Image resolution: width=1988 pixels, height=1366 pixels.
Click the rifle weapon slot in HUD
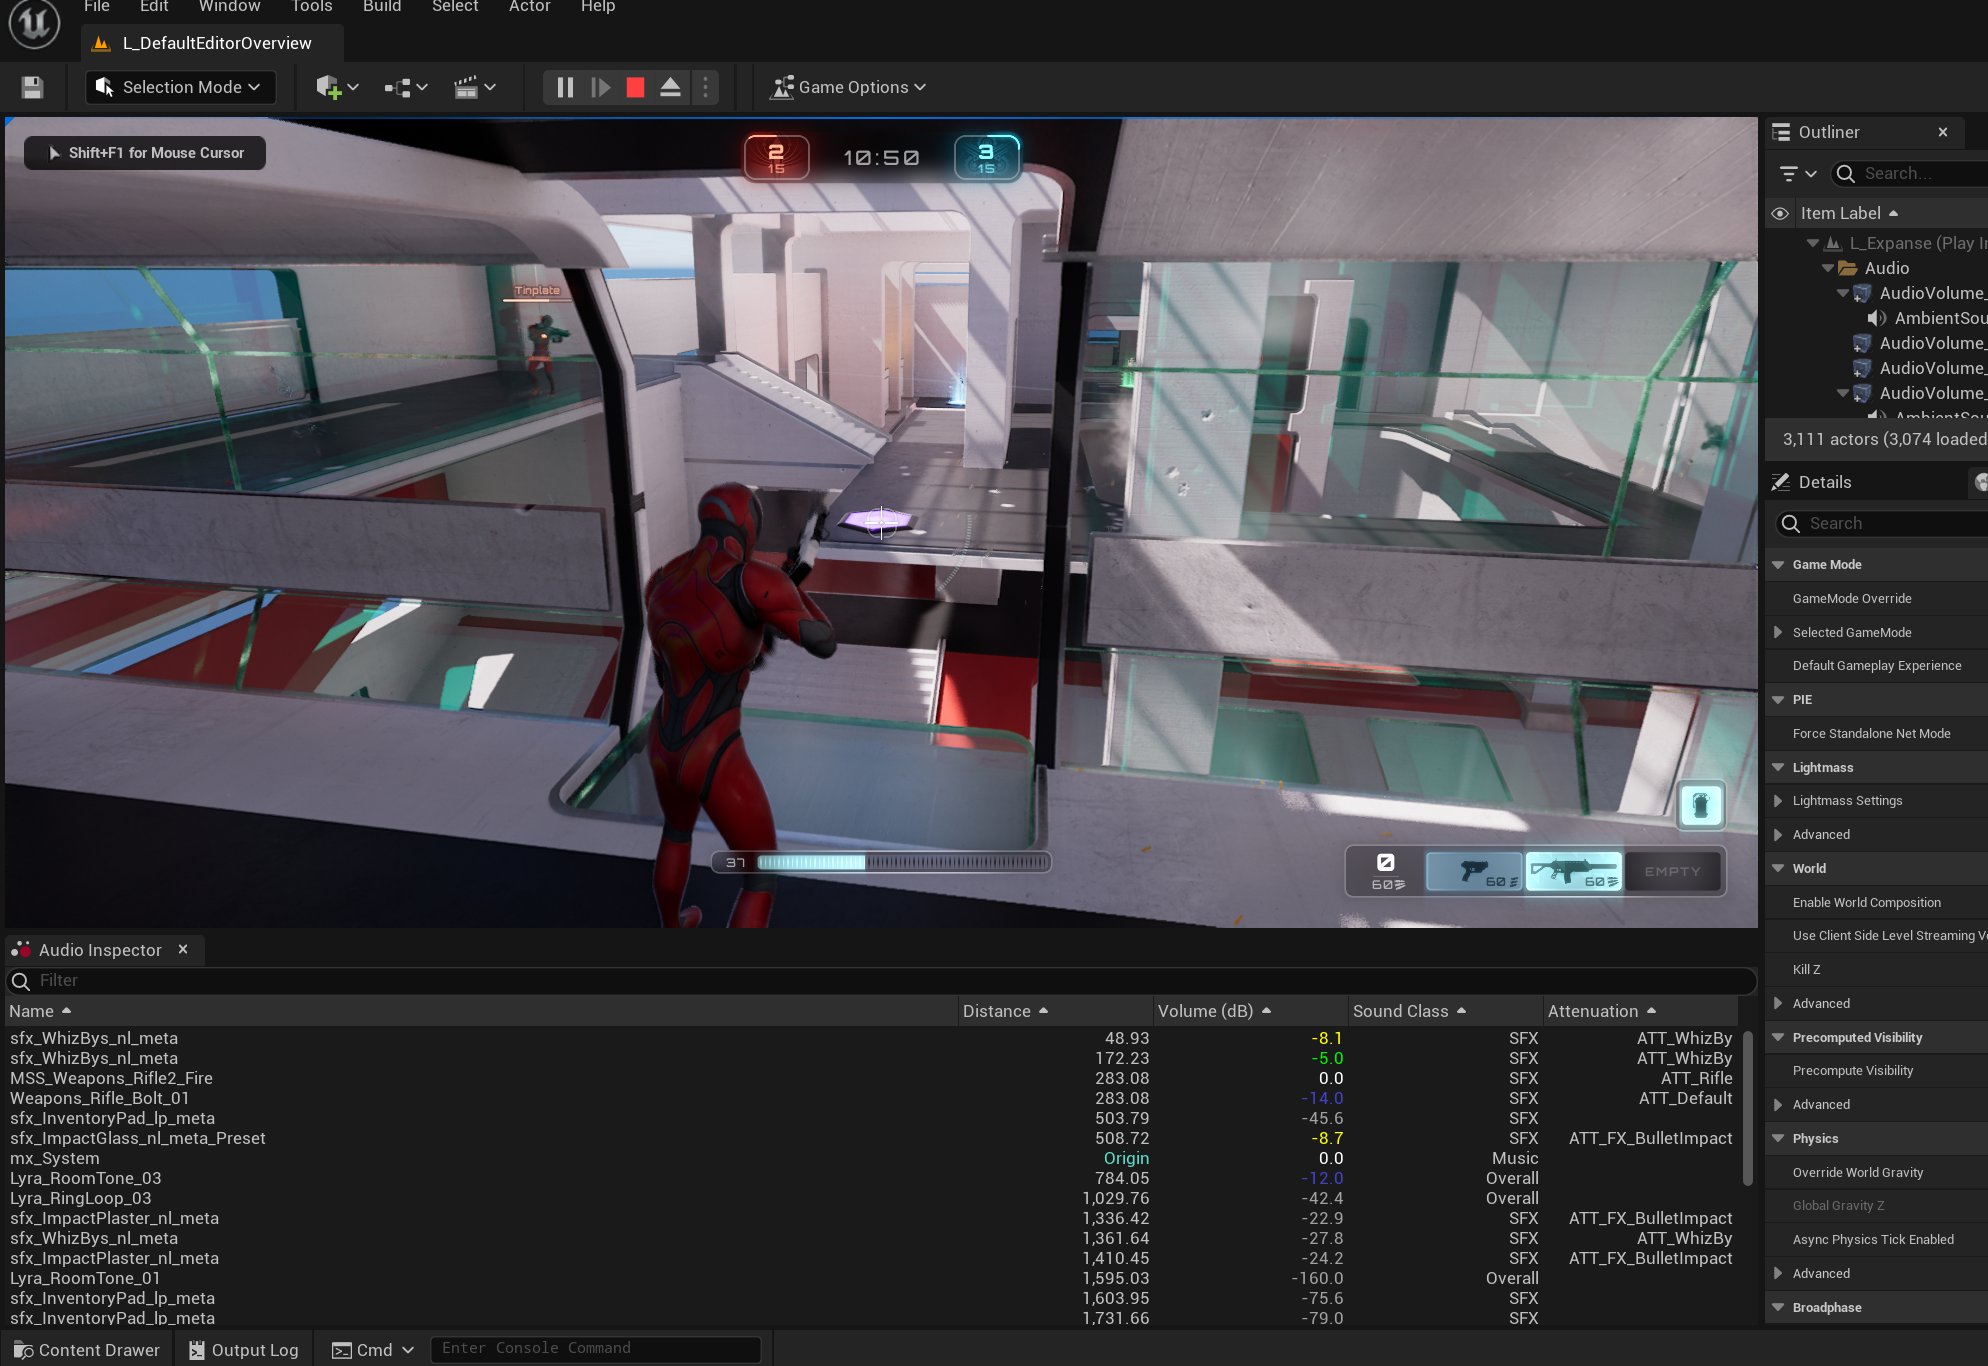pyautogui.click(x=1574, y=872)
